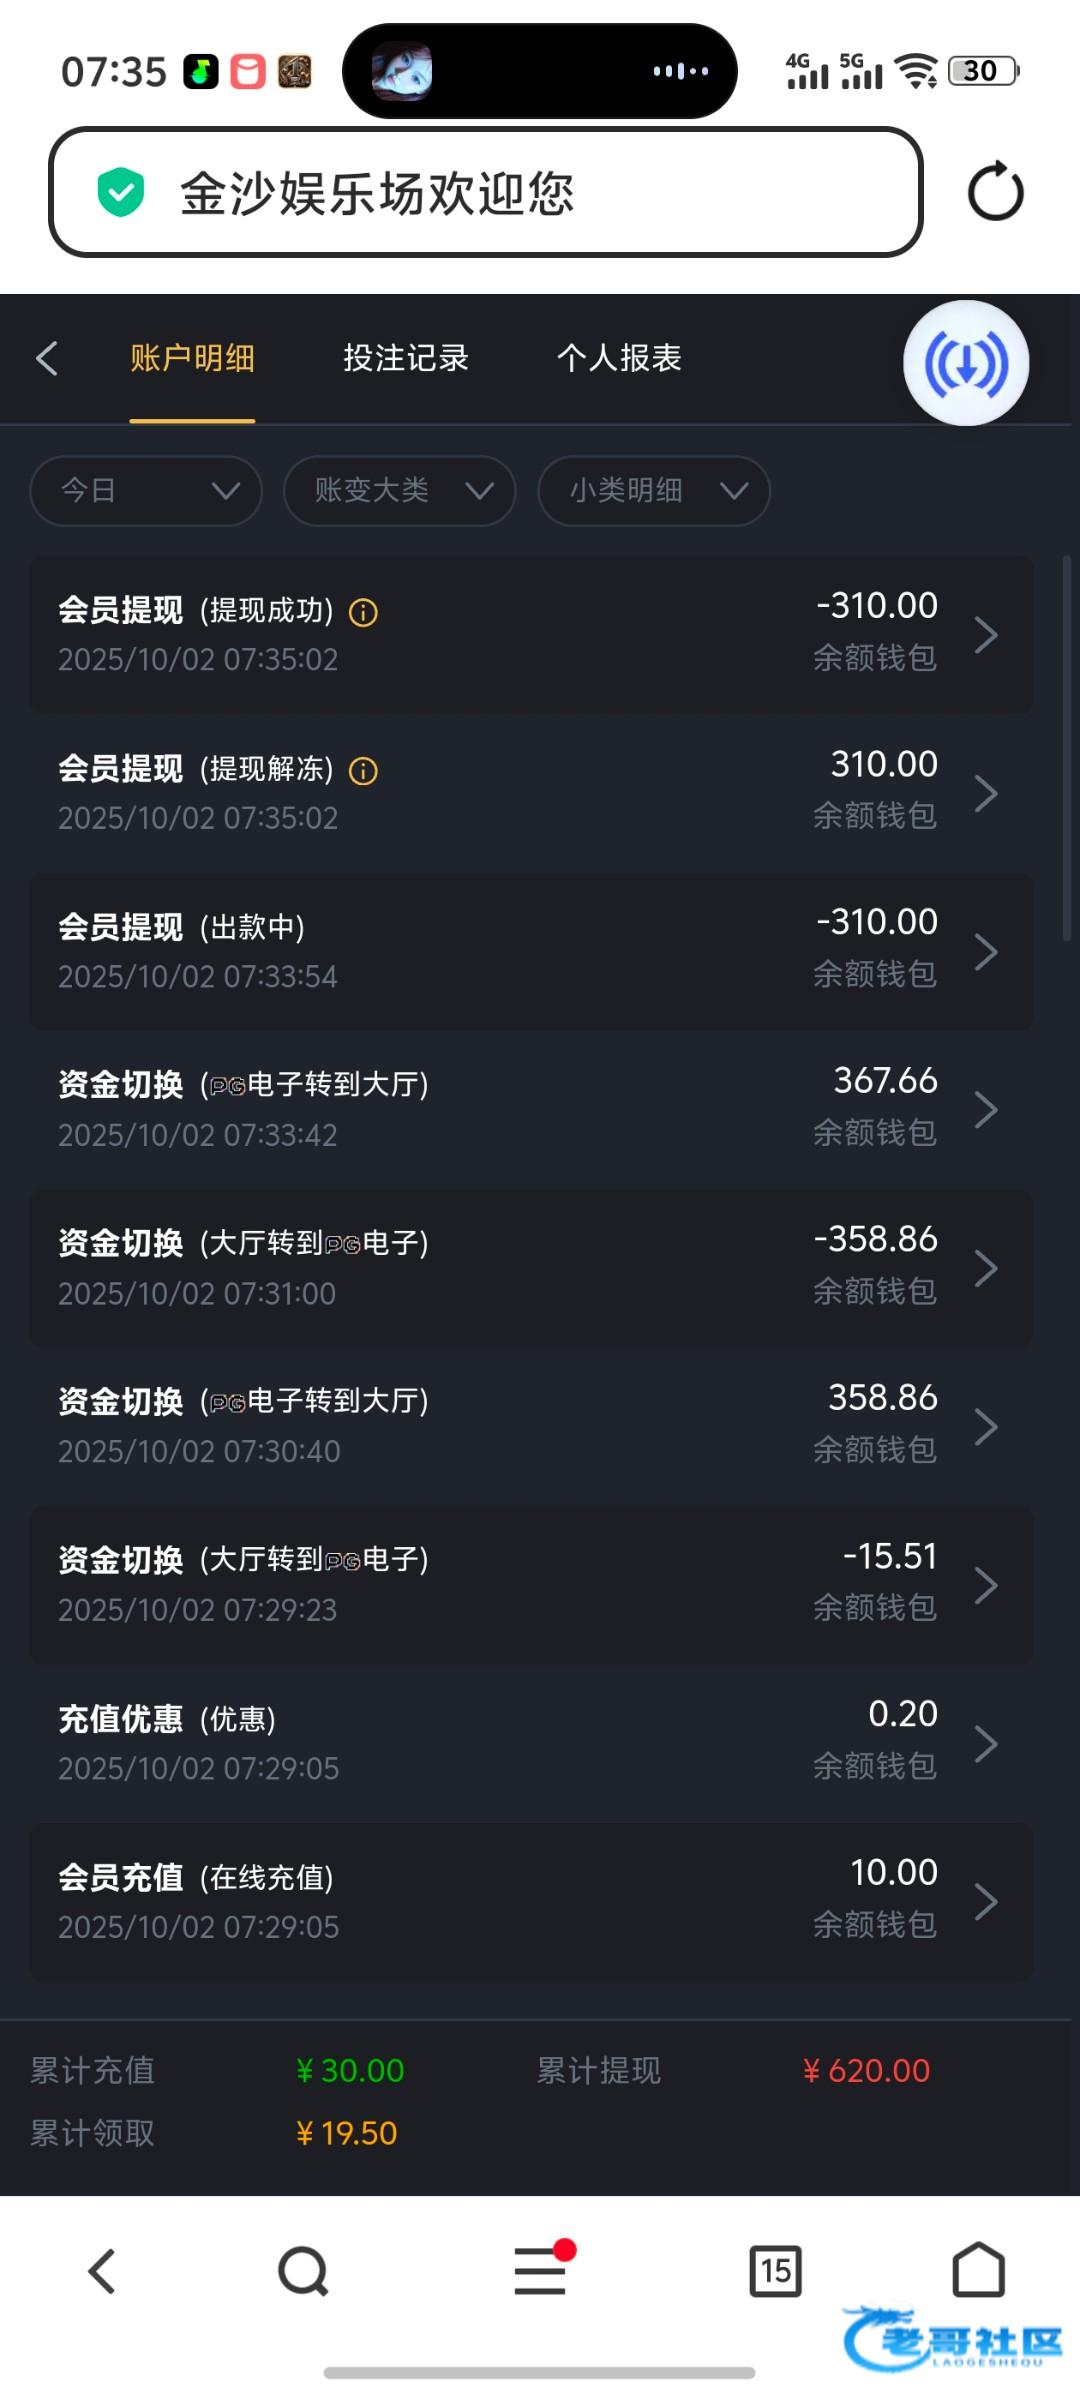Expand the 账变大类 dropdown
This screenshot has width=1080, height=2400.
tap(400, 491)
